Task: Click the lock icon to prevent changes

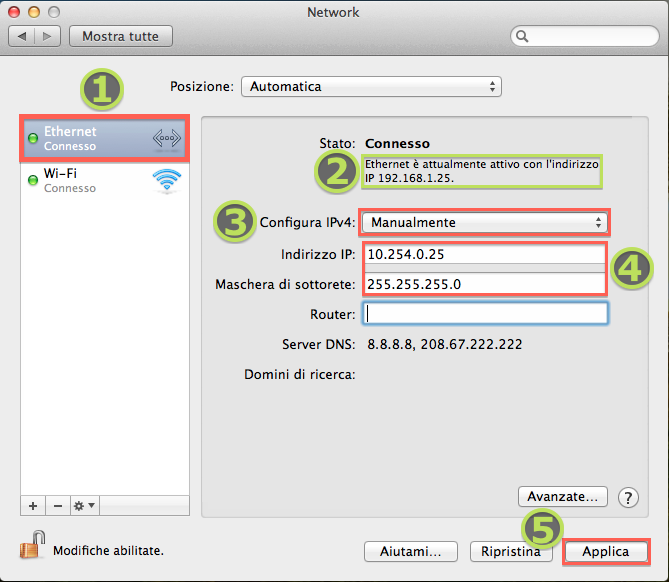Action: 31,546
